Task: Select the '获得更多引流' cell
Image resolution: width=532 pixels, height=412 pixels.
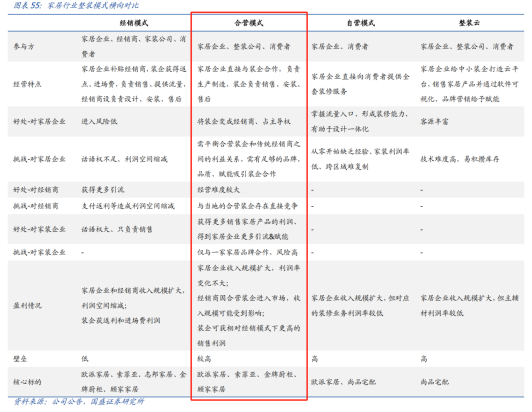Action: click(103, 190)
